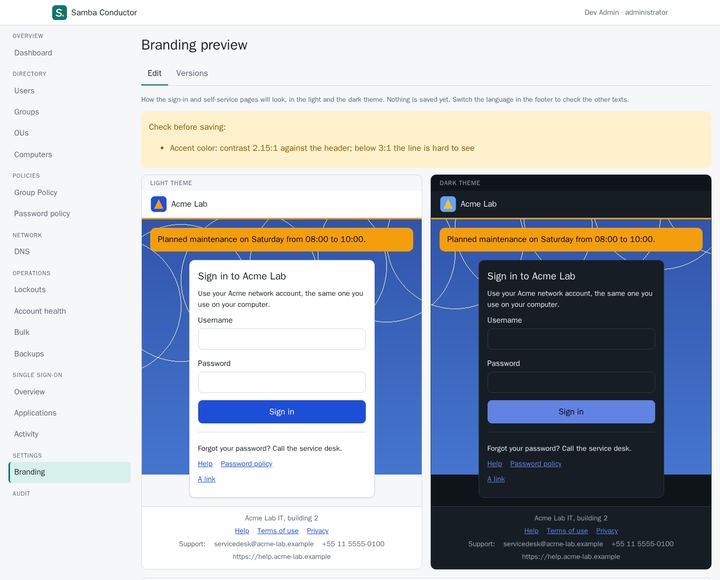Open Lockouts under Operations
Image resolution: width=720 pixels, height=580 pixels.
tap(30, 290)
